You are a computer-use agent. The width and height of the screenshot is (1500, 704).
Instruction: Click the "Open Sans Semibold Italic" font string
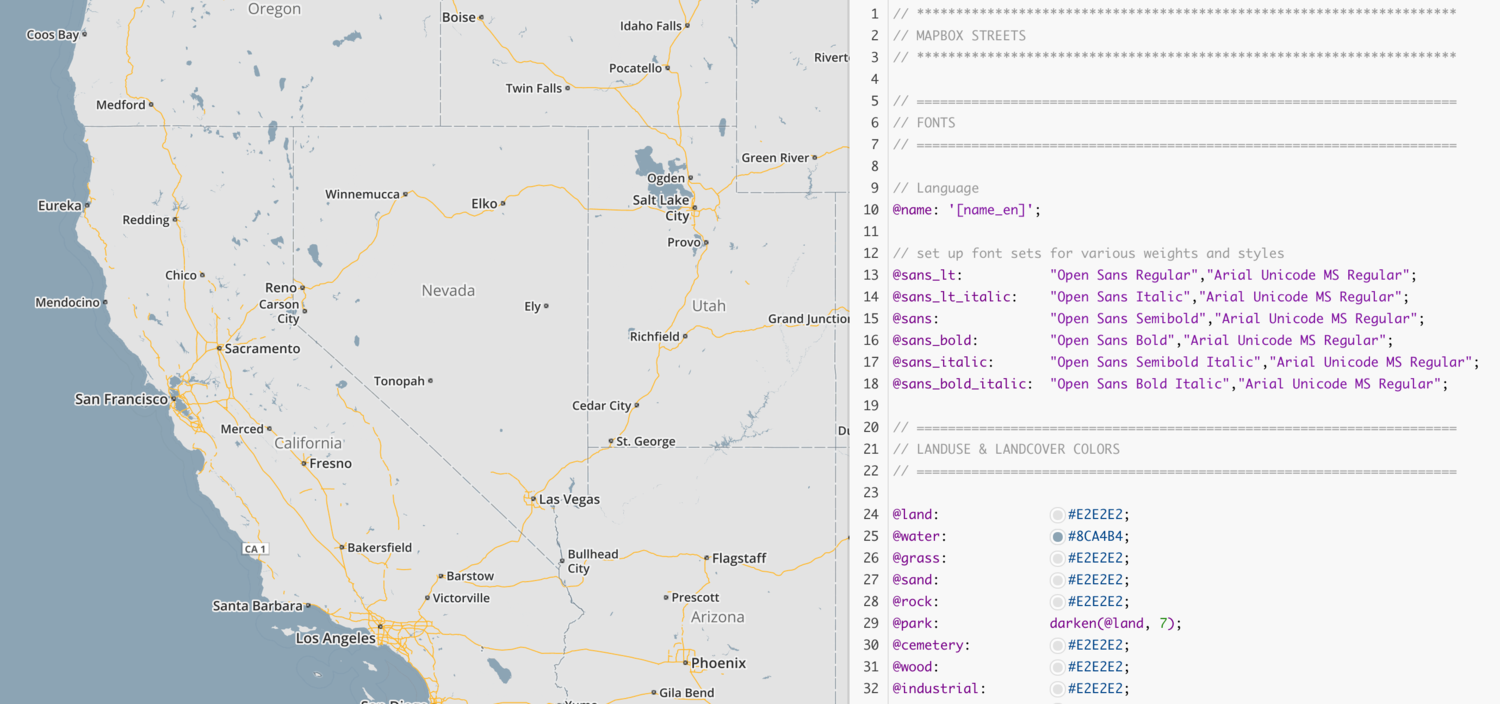click(1159, 362)
